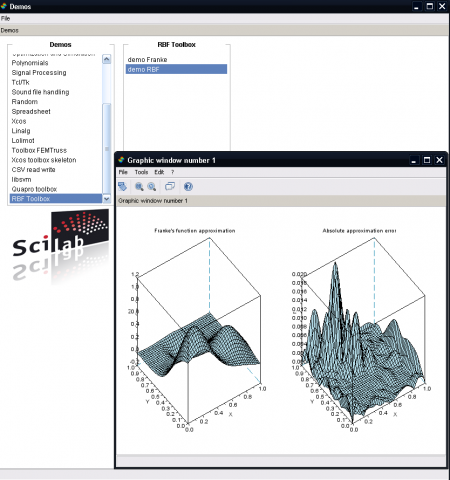Select Linalg demo entry
The image size is (450, 480).
coord(56,131)
